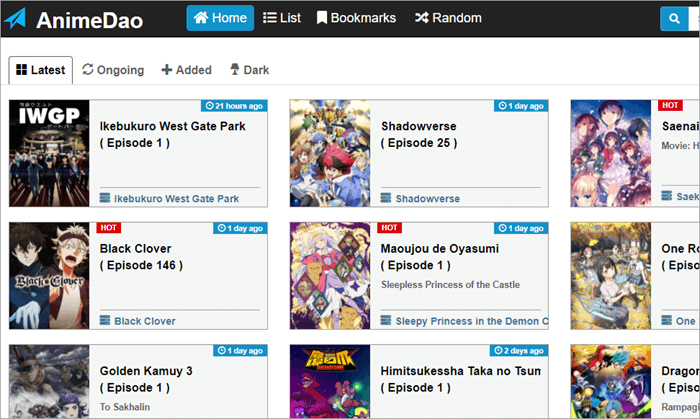The height and width of the screenshot is (419, 700).
Task: Click the Black Clover poster image
Action: [x=49, y=275]
